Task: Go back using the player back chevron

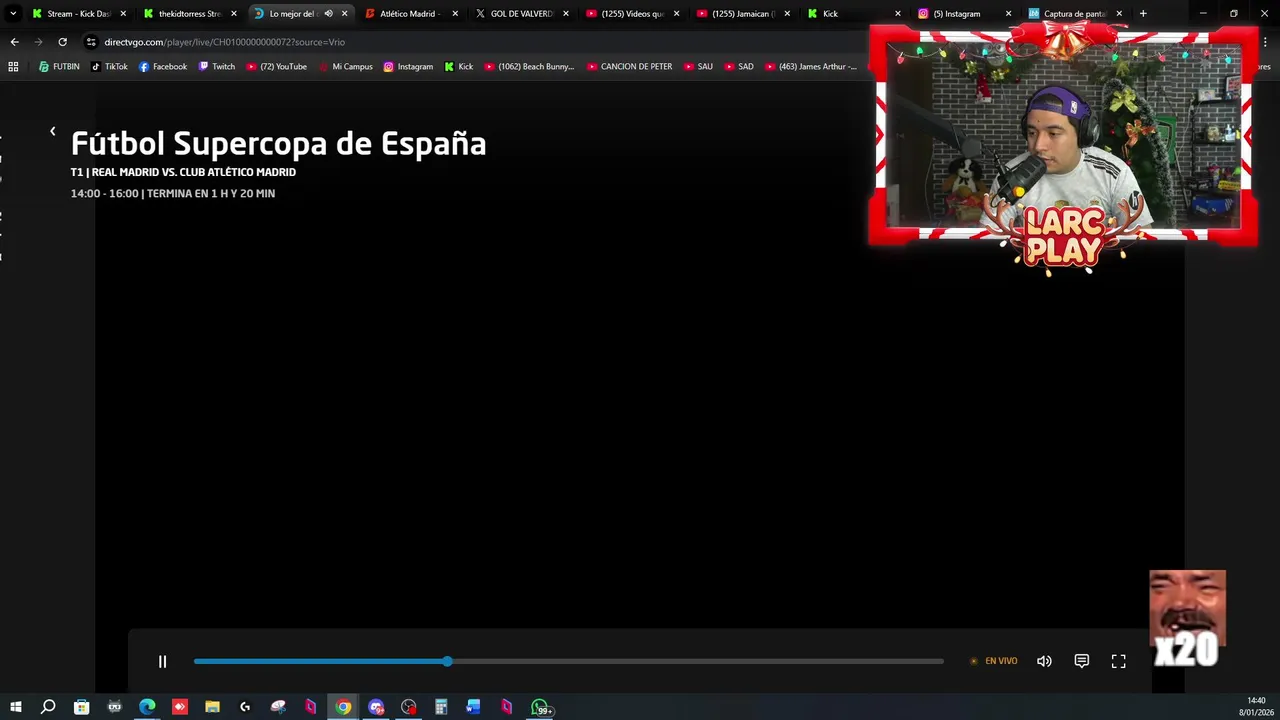Action: (53, 131)
